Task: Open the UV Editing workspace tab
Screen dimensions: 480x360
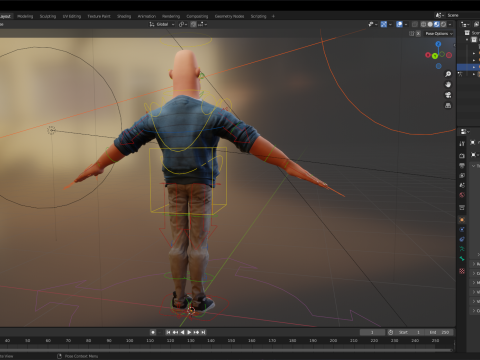Action: (72, 16)
